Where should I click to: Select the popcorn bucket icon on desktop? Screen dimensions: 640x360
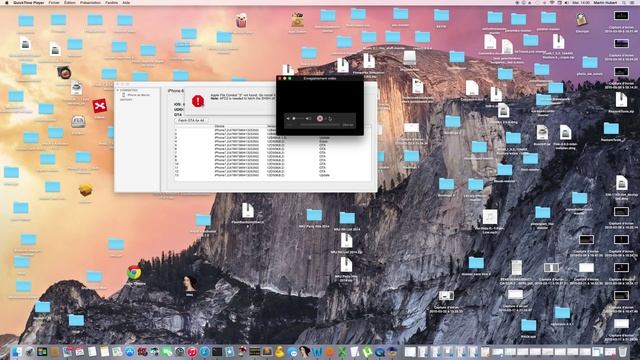point(241,20)
